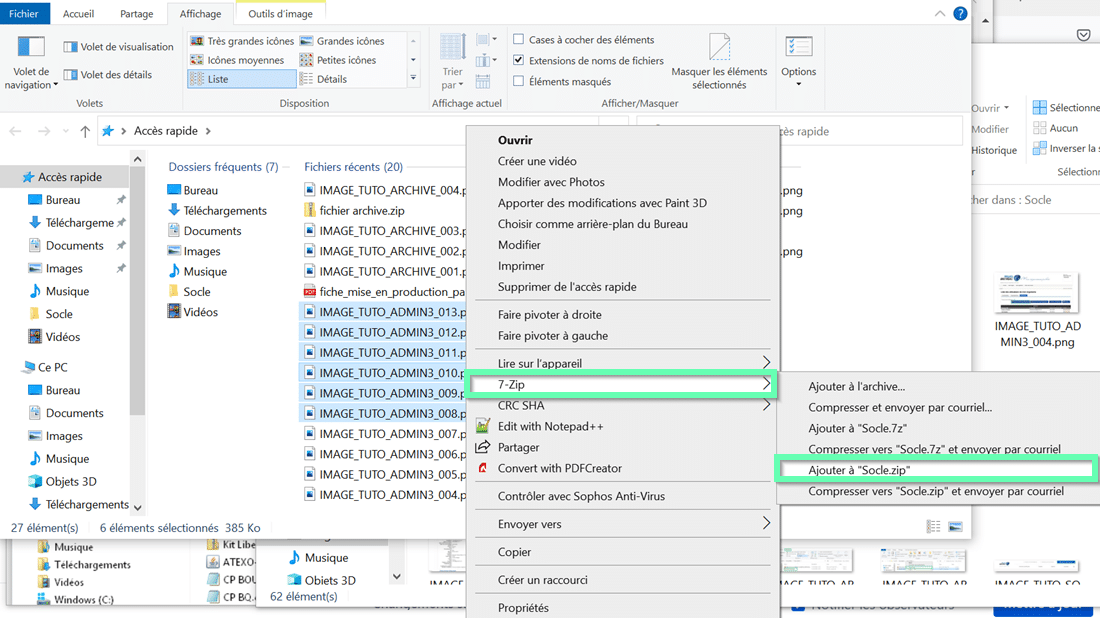Expand the layout gallery more arrow
The height and width of the screenshot is (618, 1100).
point(413,79)
